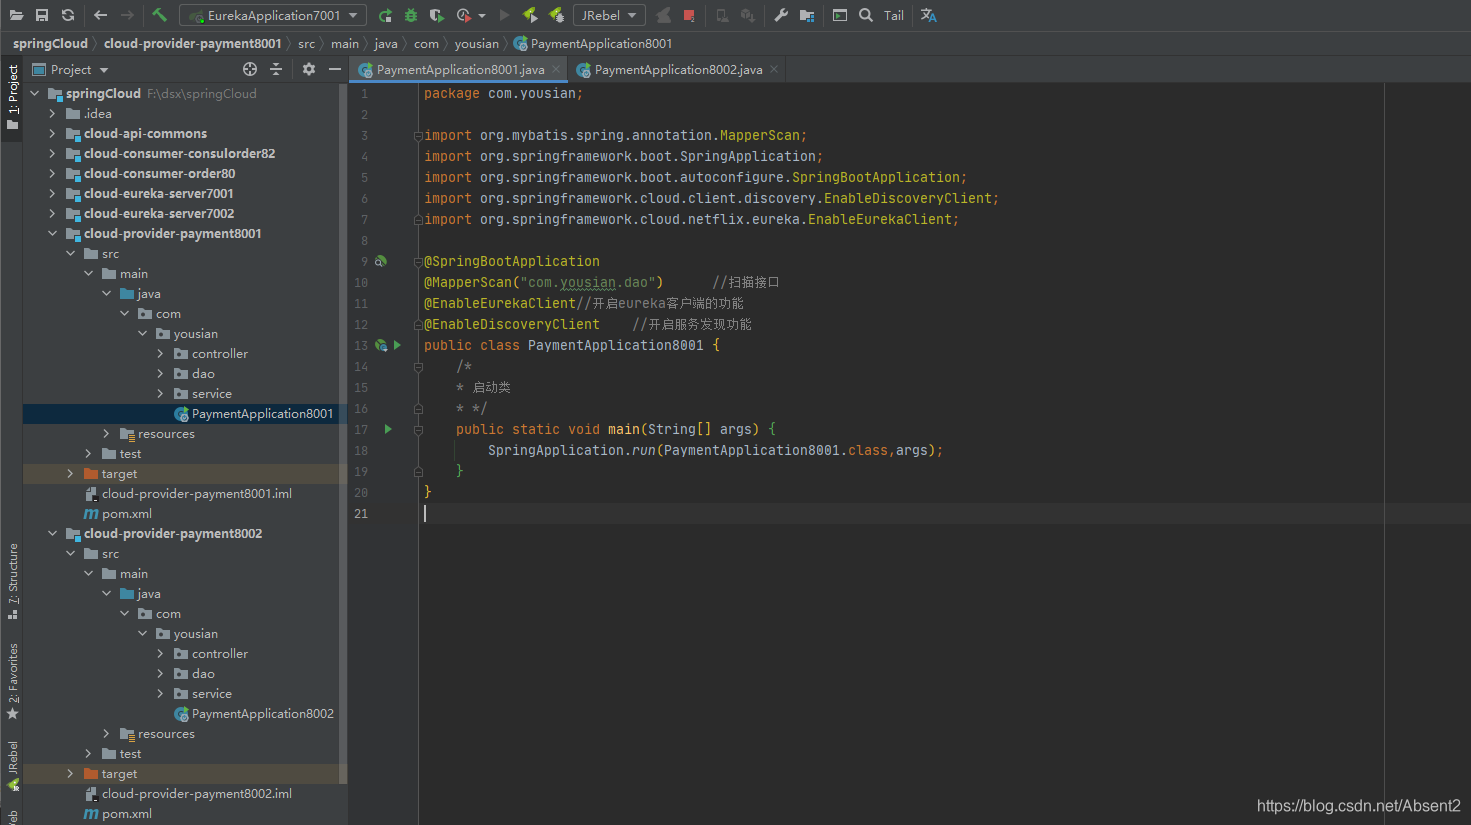
Task: Hide the Project panel with the minus icon
Action: click(335, 69)
